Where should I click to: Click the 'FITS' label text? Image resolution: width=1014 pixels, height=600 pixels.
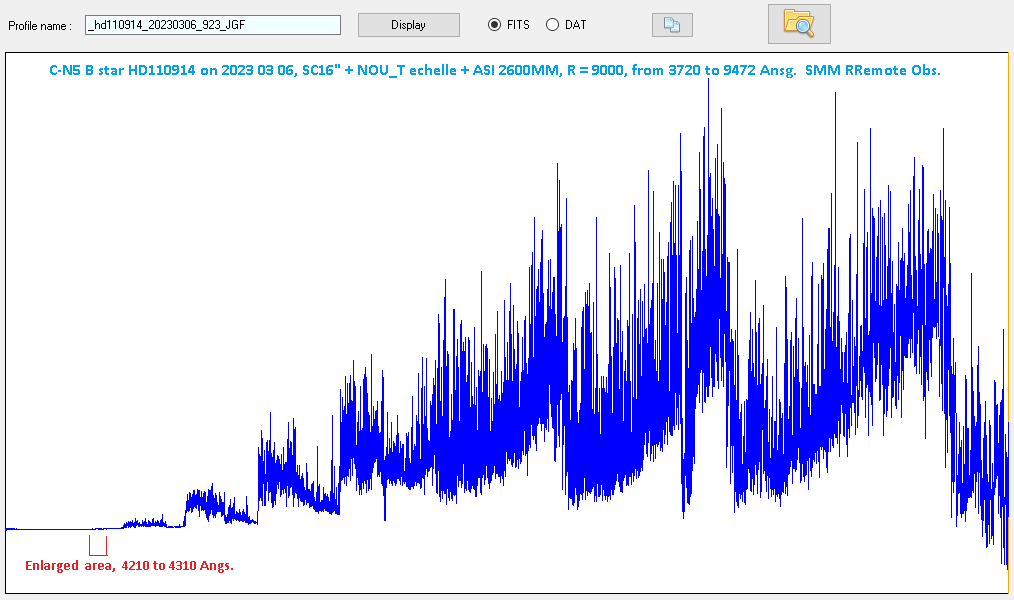coord(518,25)
